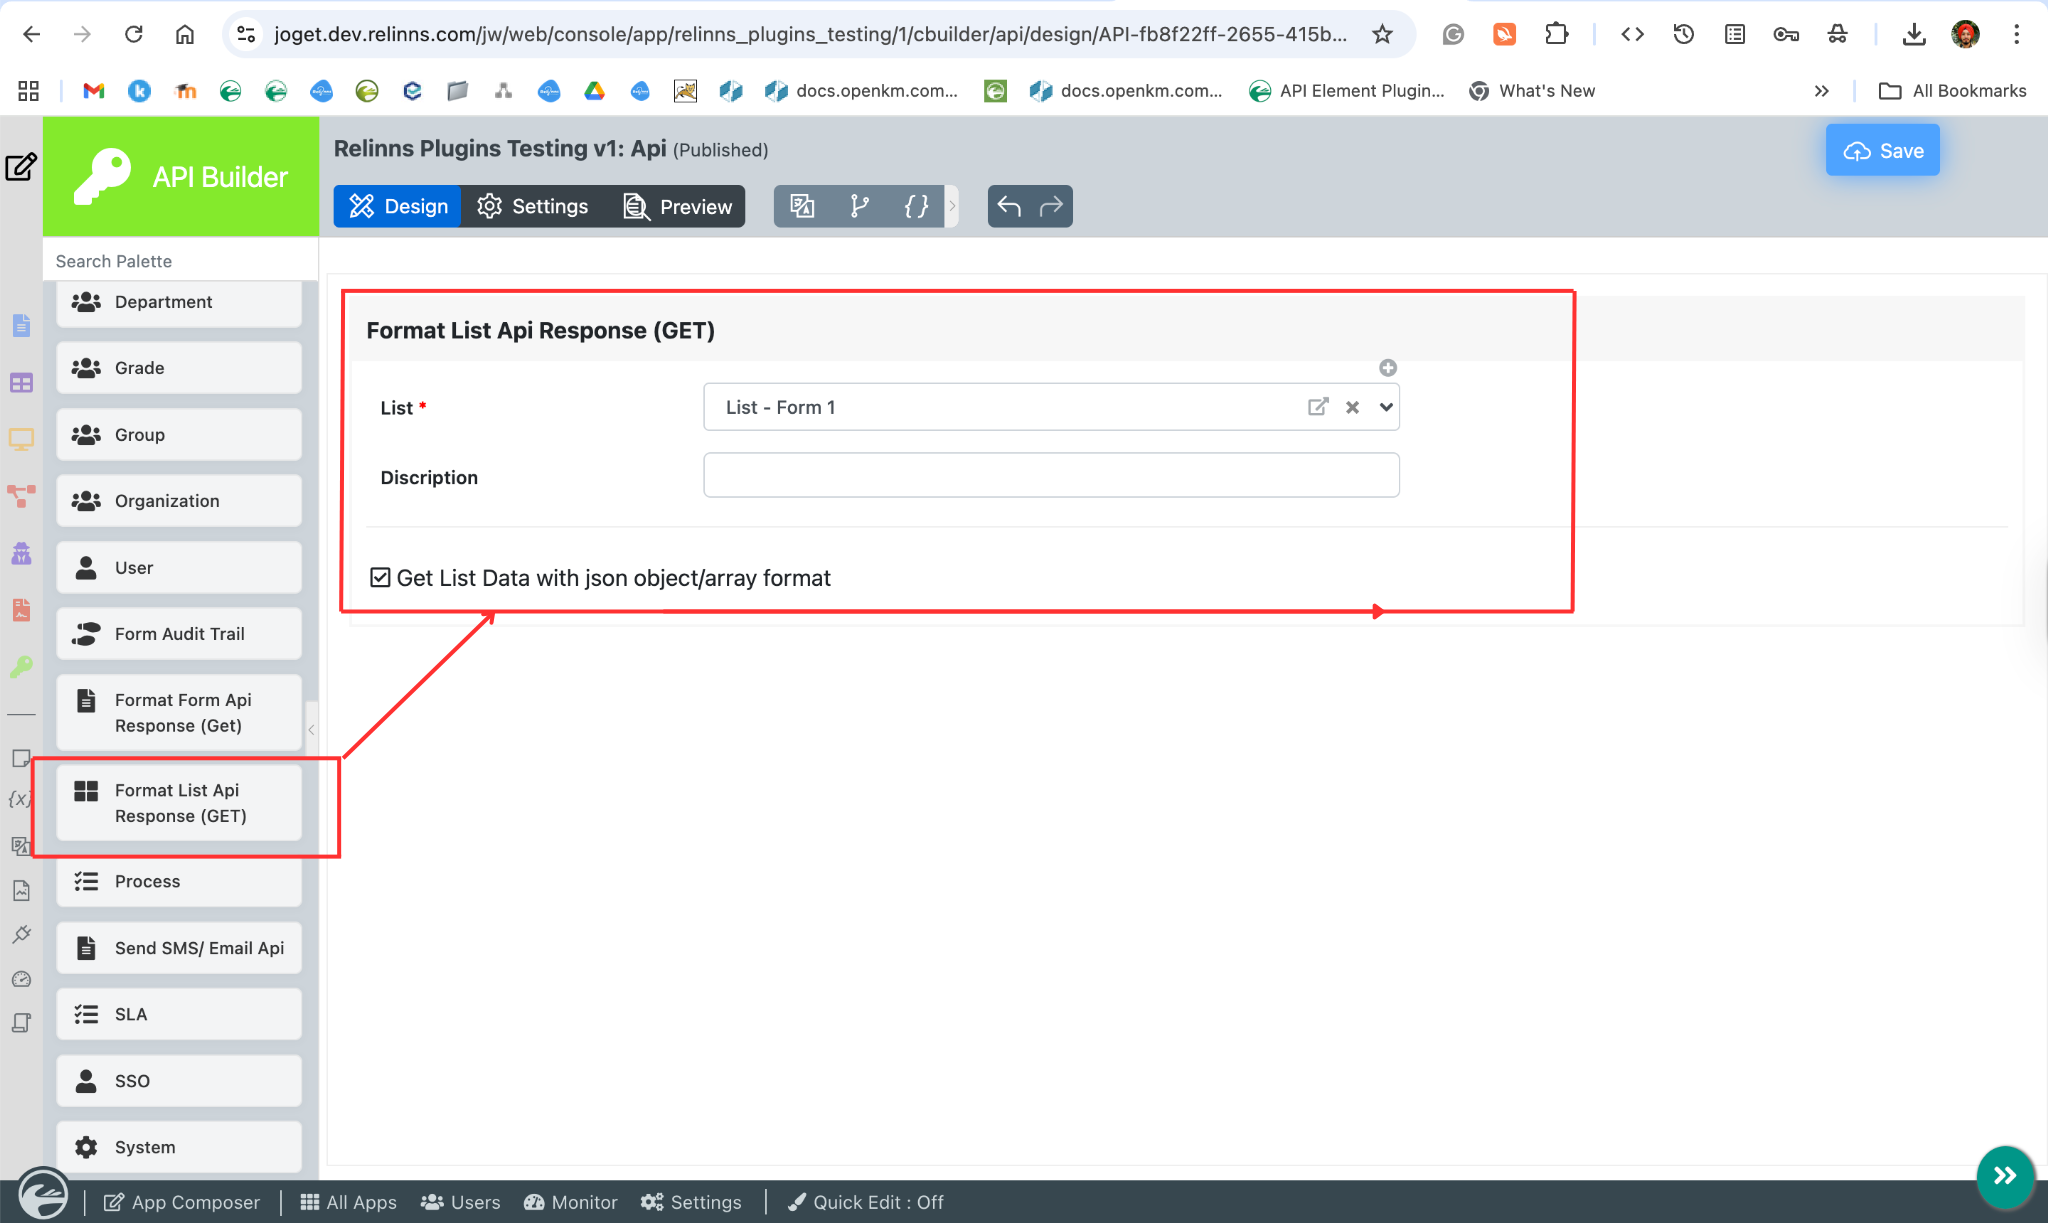Screen dimensions: 2048x1223
Task: Click the undo arrow icon
Action: [1009, 206]
